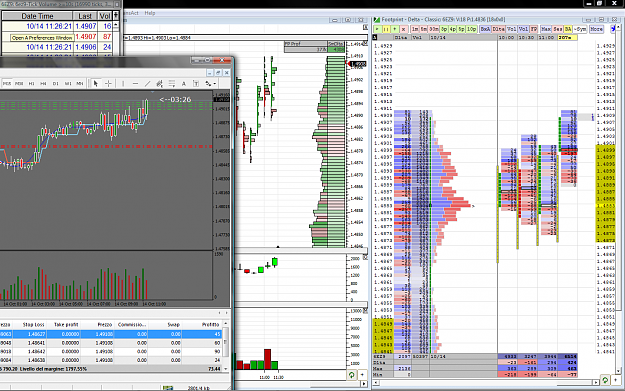Switch chart to W1 timeframe
The width and height of the screenshot is (625, 391).
[68, 83]
